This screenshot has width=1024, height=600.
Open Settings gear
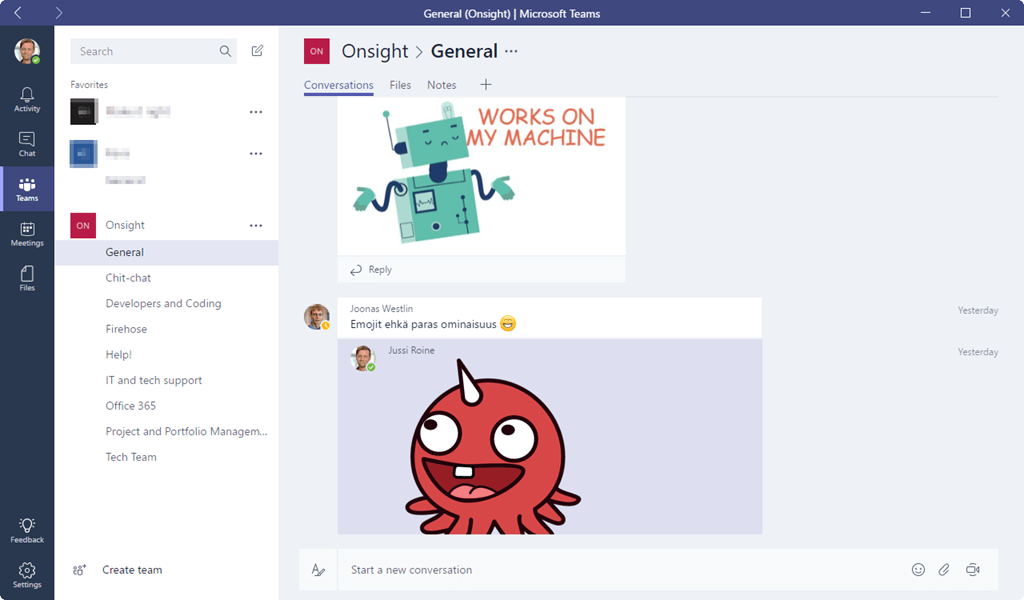[x=27, y=575]
